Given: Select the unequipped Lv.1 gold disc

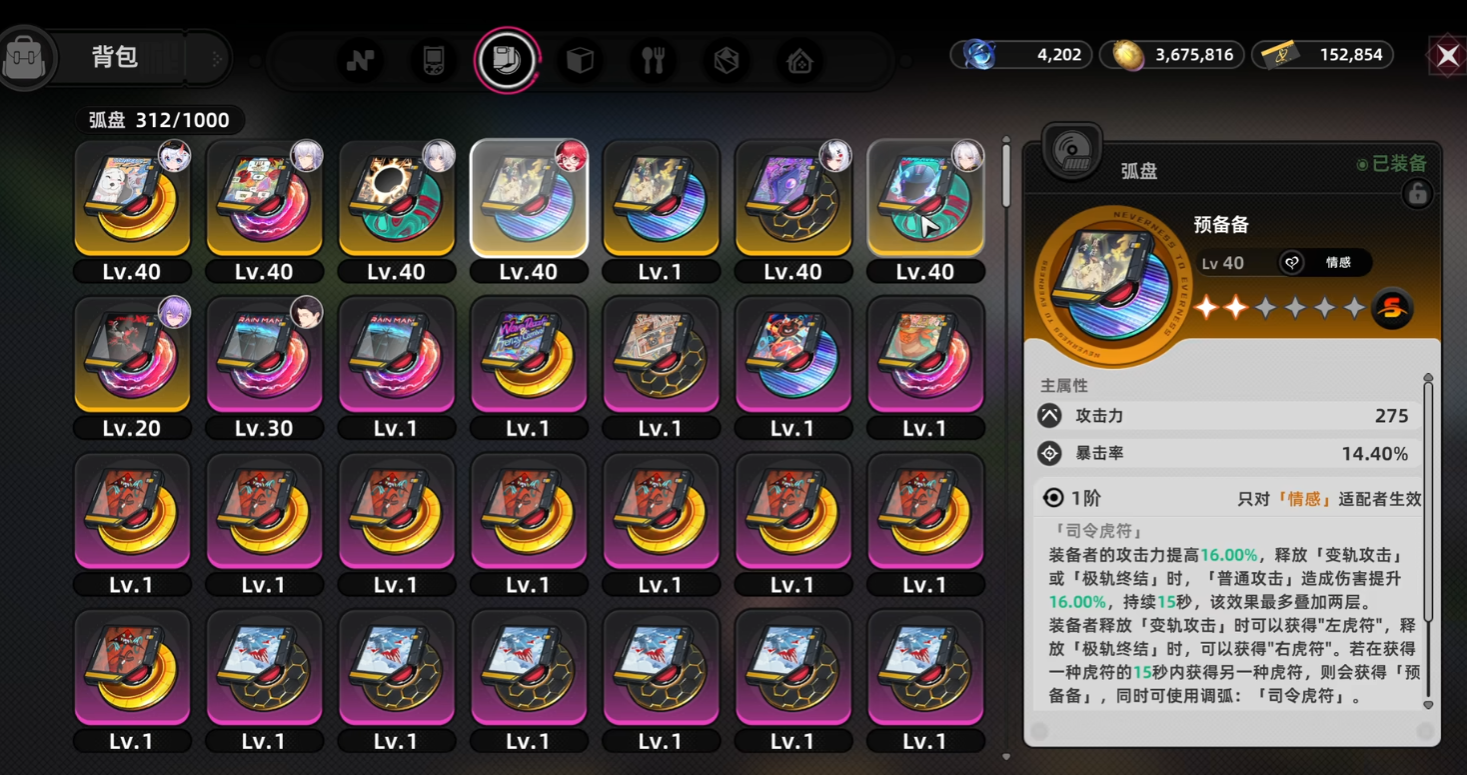Looking at the screenshot, I should click(660, 211).
